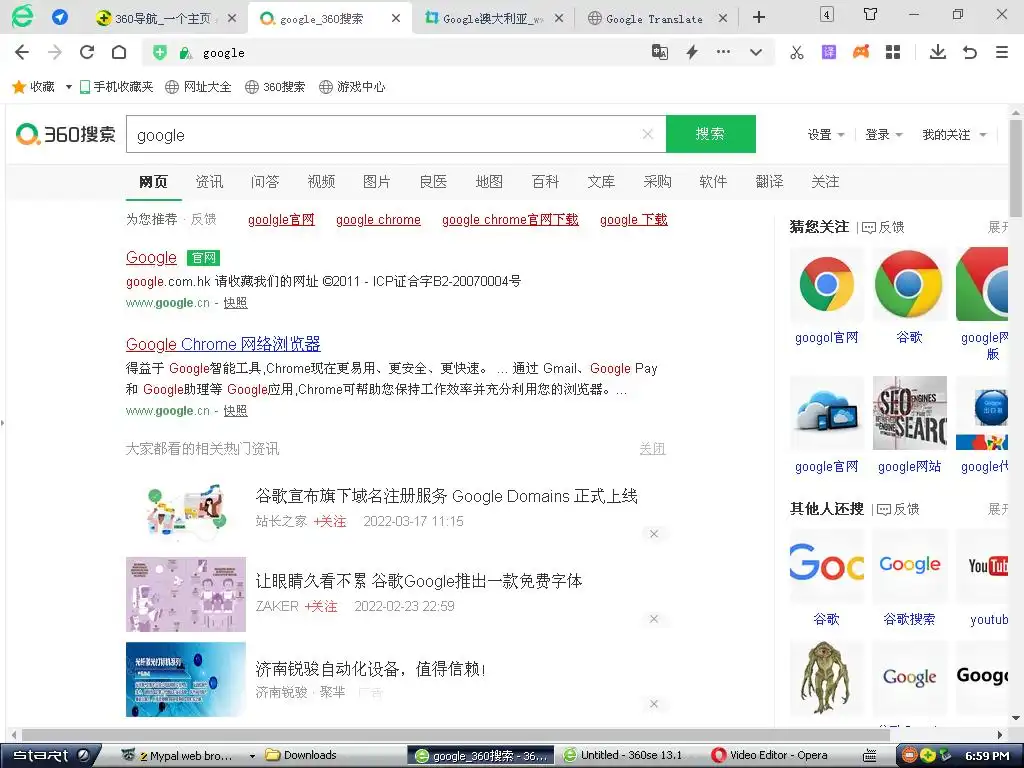Click the browser back arrow
The image size is (1024, 768).
[22, 52]
